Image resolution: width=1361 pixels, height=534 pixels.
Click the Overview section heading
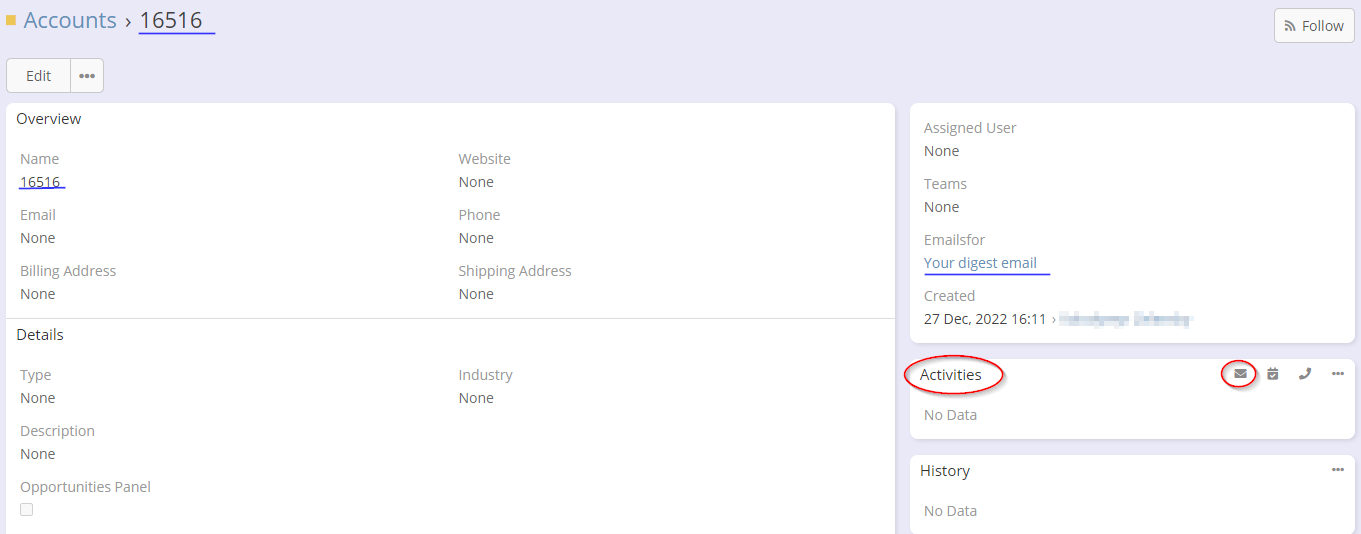click(49, 119)
